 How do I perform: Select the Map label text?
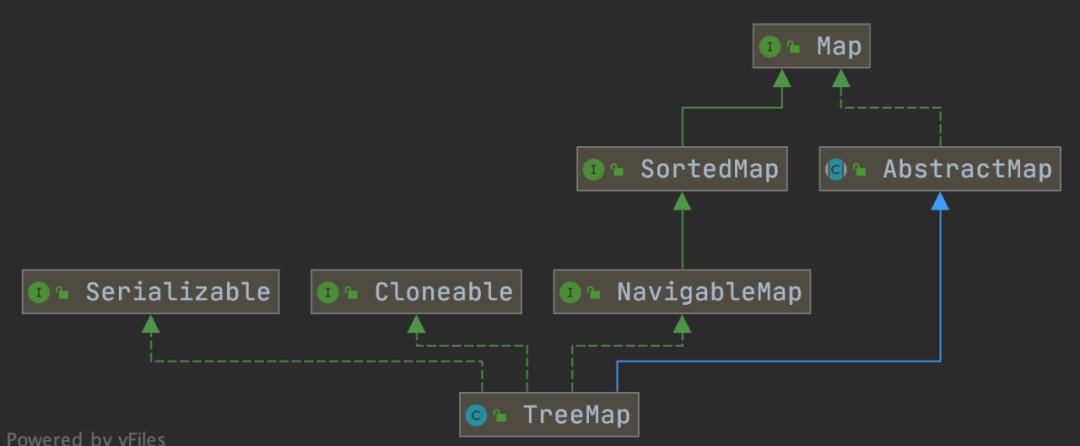tap(838, 46)
